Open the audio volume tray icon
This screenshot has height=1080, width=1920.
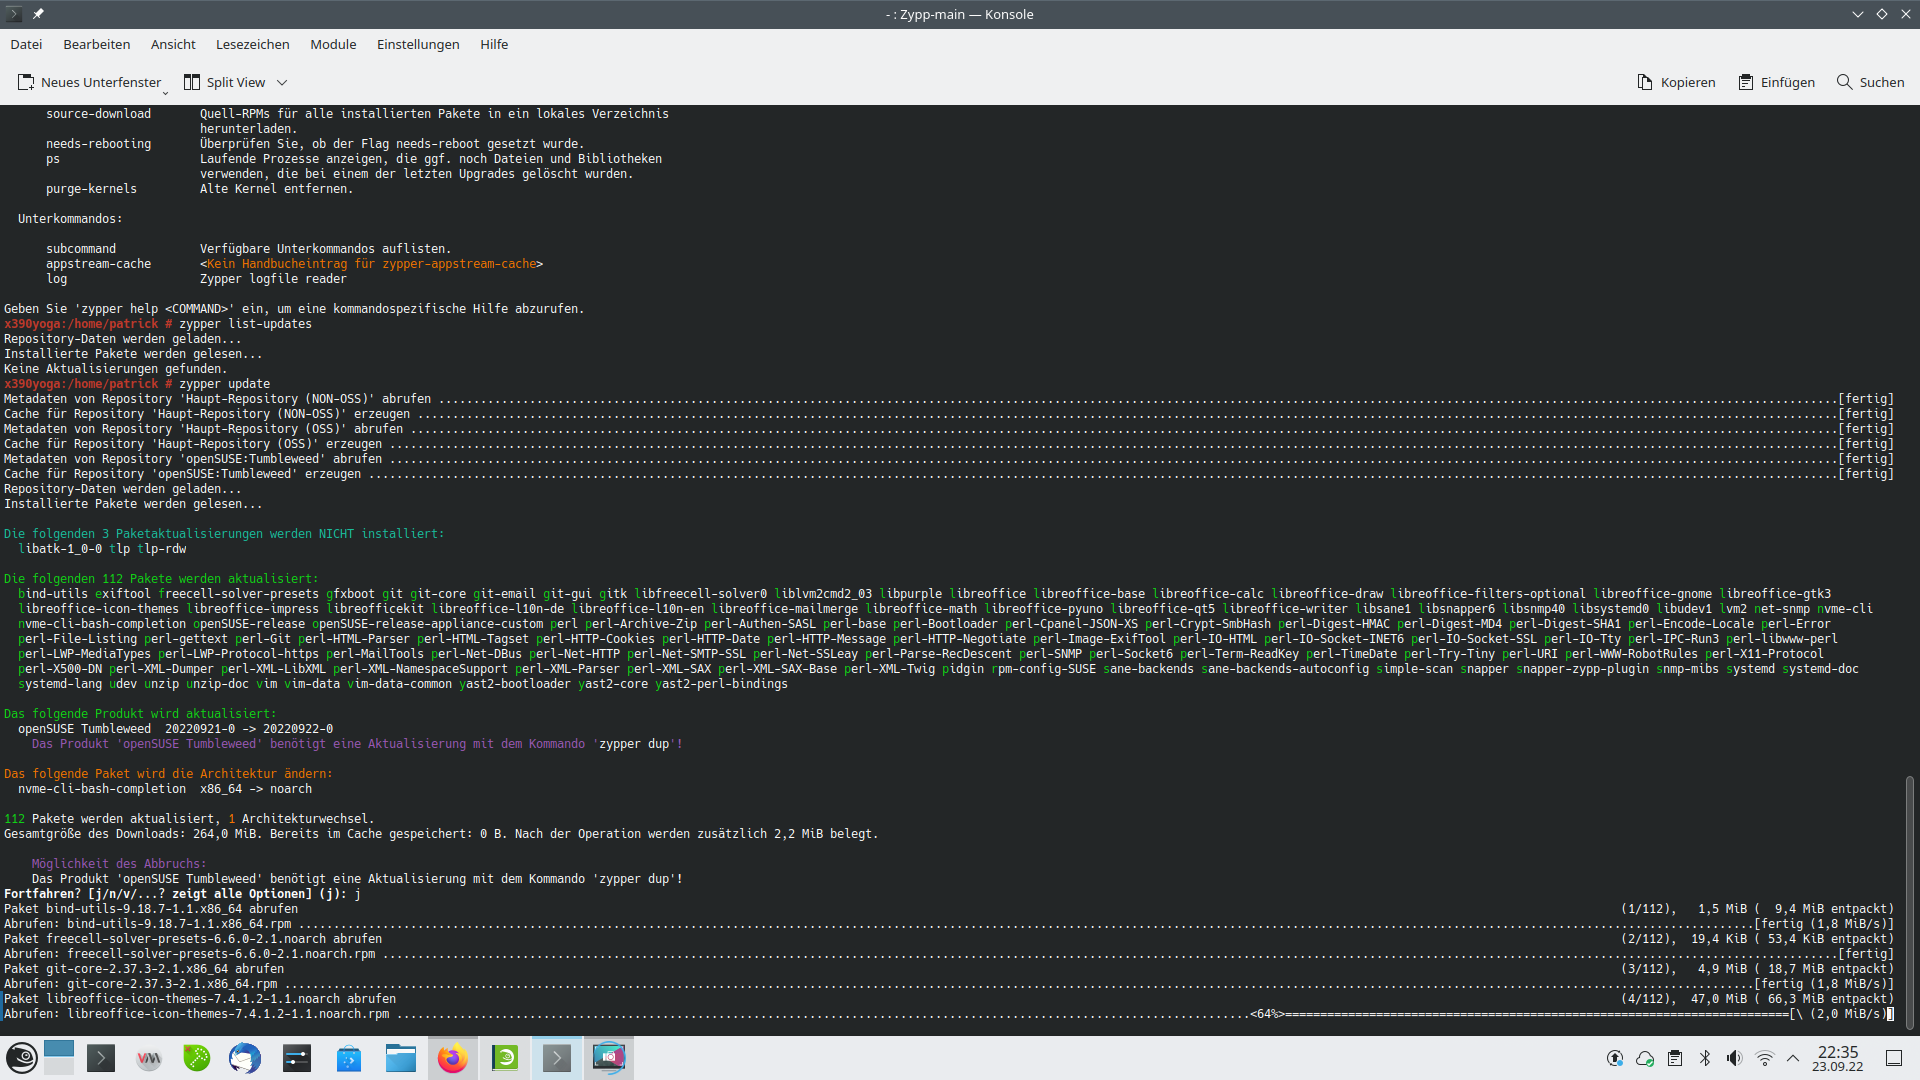1735,1058
